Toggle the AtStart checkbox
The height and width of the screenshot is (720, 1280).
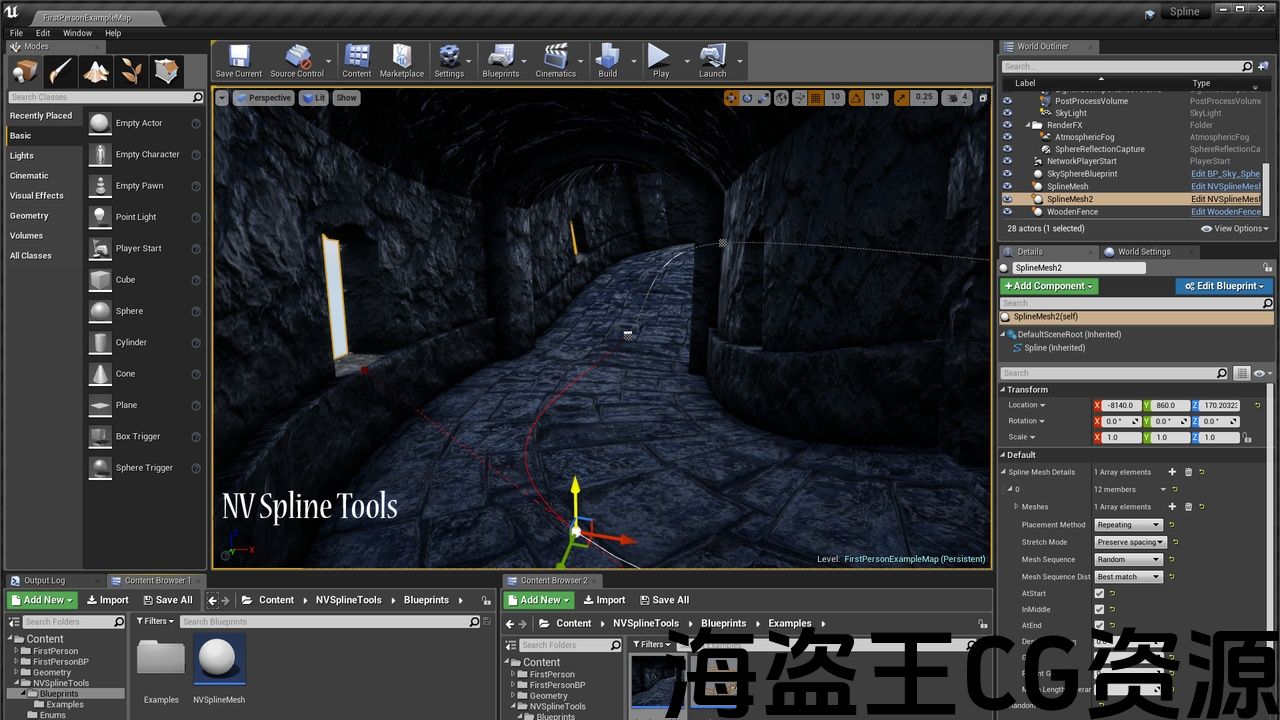tap(1099, 593)
